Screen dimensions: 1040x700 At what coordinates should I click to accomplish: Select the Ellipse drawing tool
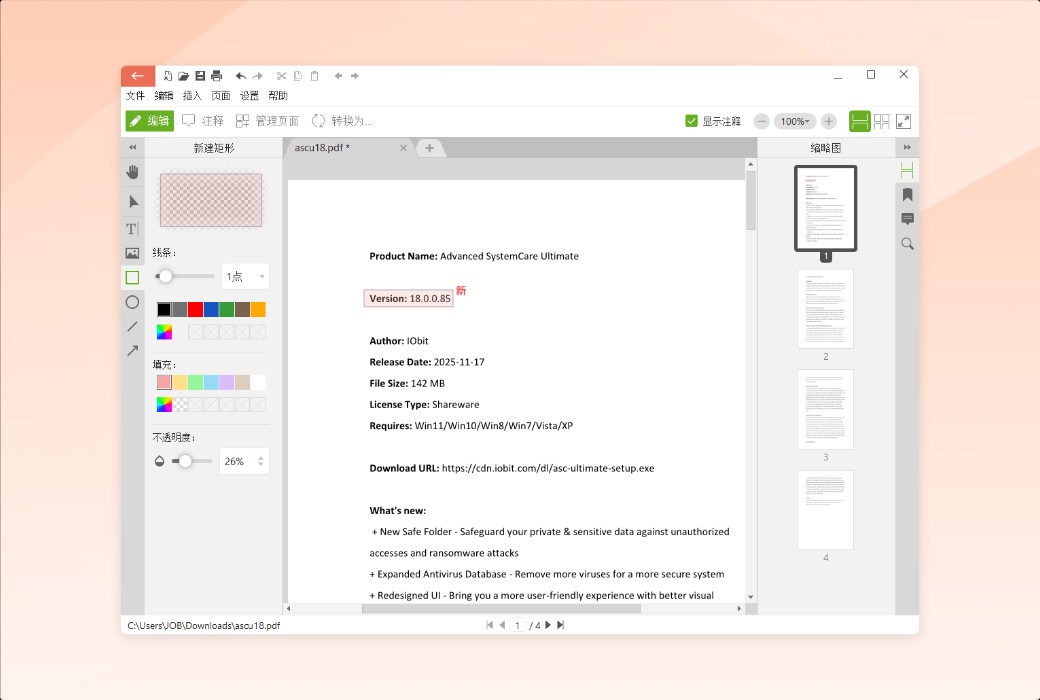coord(131,302)
